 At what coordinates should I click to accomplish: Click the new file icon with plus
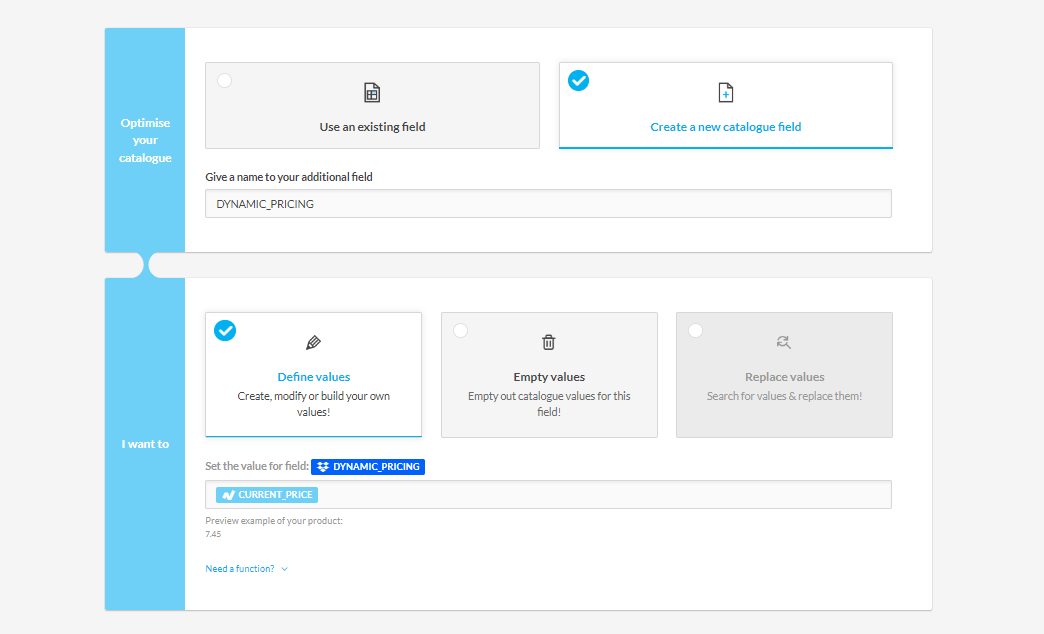[726, 93]
